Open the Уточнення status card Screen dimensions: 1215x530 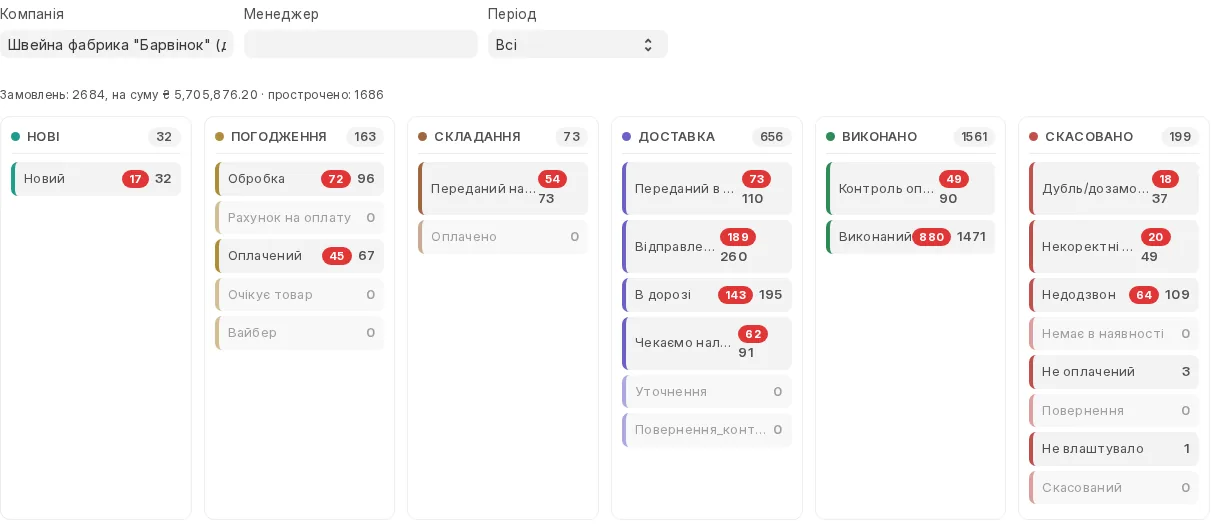[707, 392]
